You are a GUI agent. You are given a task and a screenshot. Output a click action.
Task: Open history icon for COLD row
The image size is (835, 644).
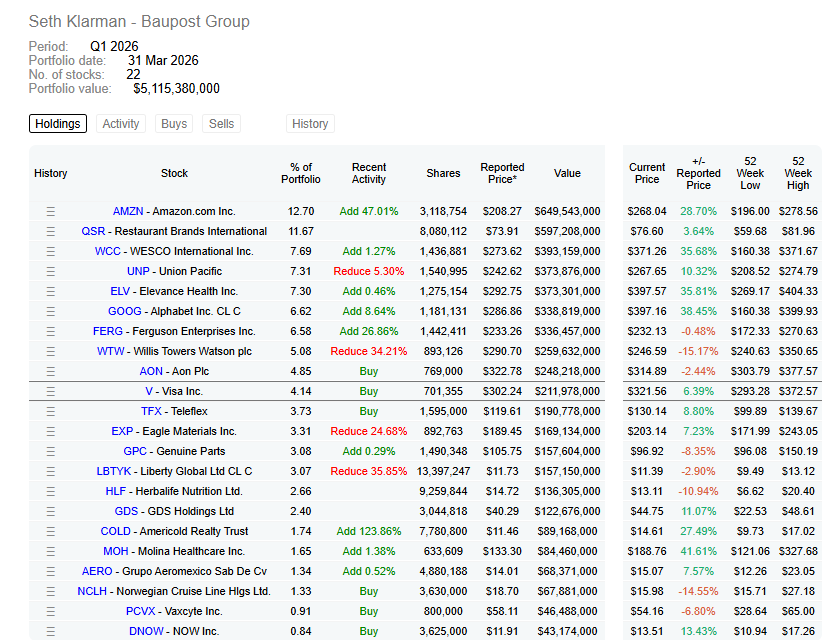51,531
